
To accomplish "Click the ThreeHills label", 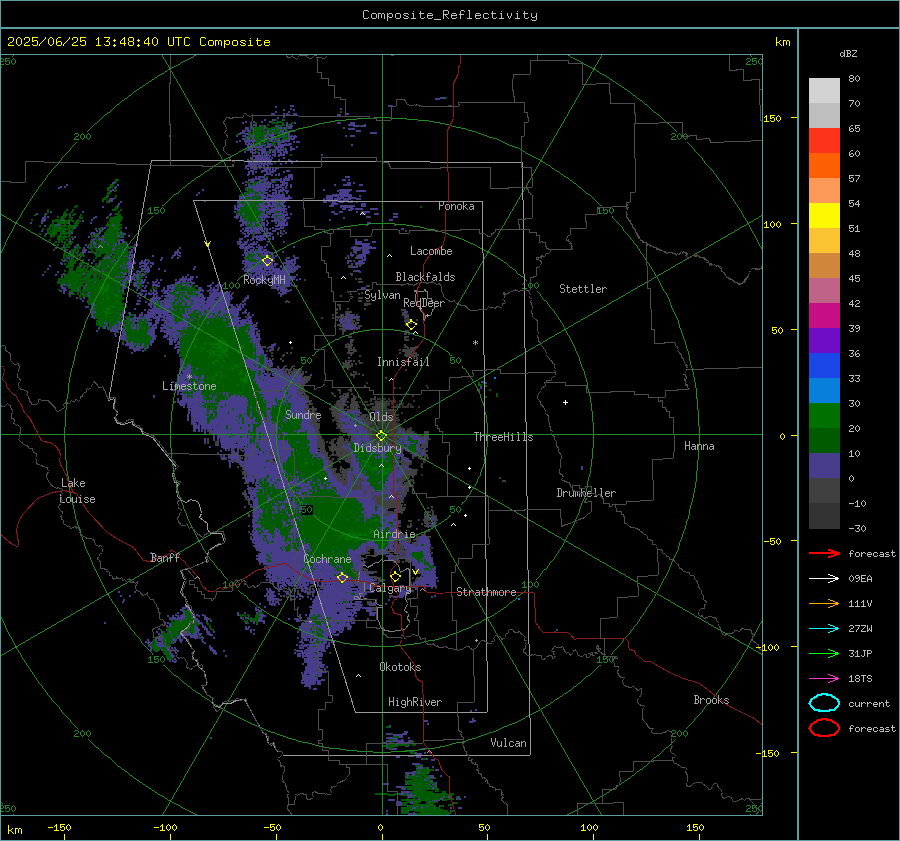I will [503, 437].
